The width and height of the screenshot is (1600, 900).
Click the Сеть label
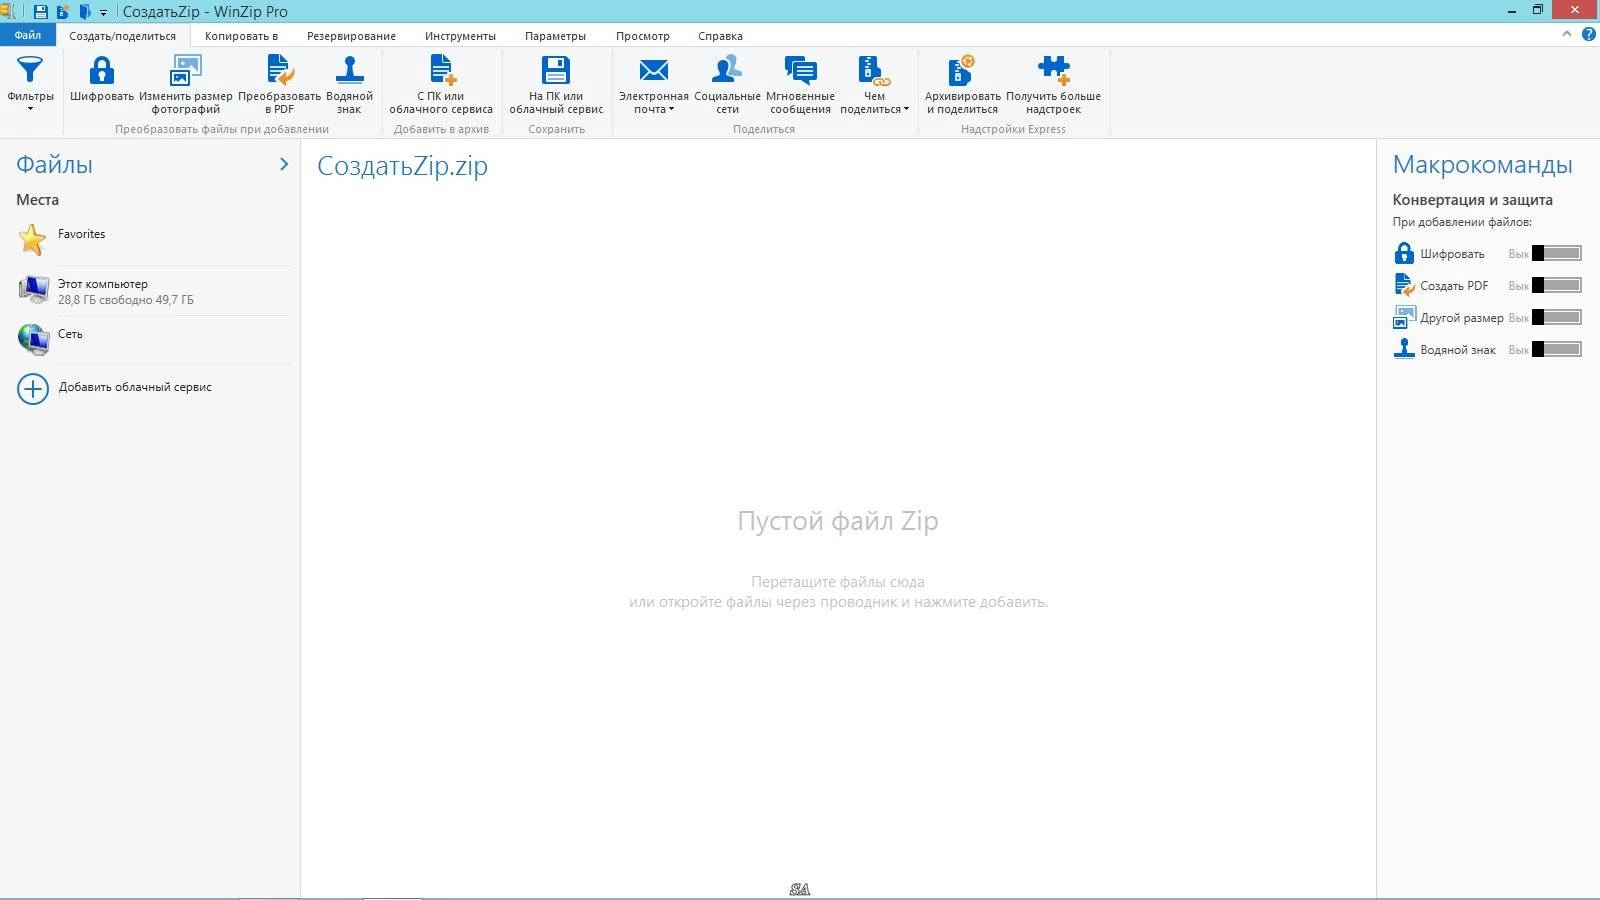click(70, 334)
